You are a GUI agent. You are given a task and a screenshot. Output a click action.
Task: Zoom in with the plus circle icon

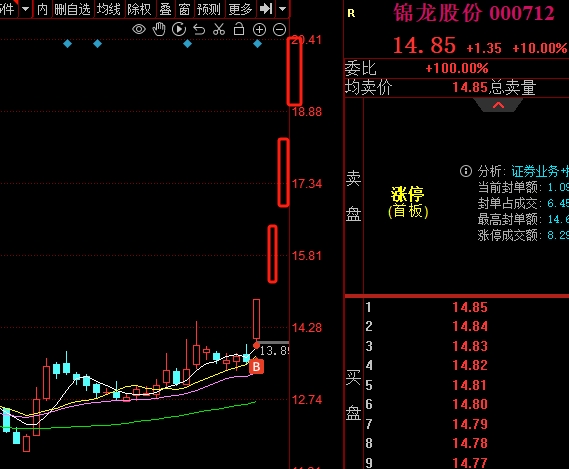(259, 29)
